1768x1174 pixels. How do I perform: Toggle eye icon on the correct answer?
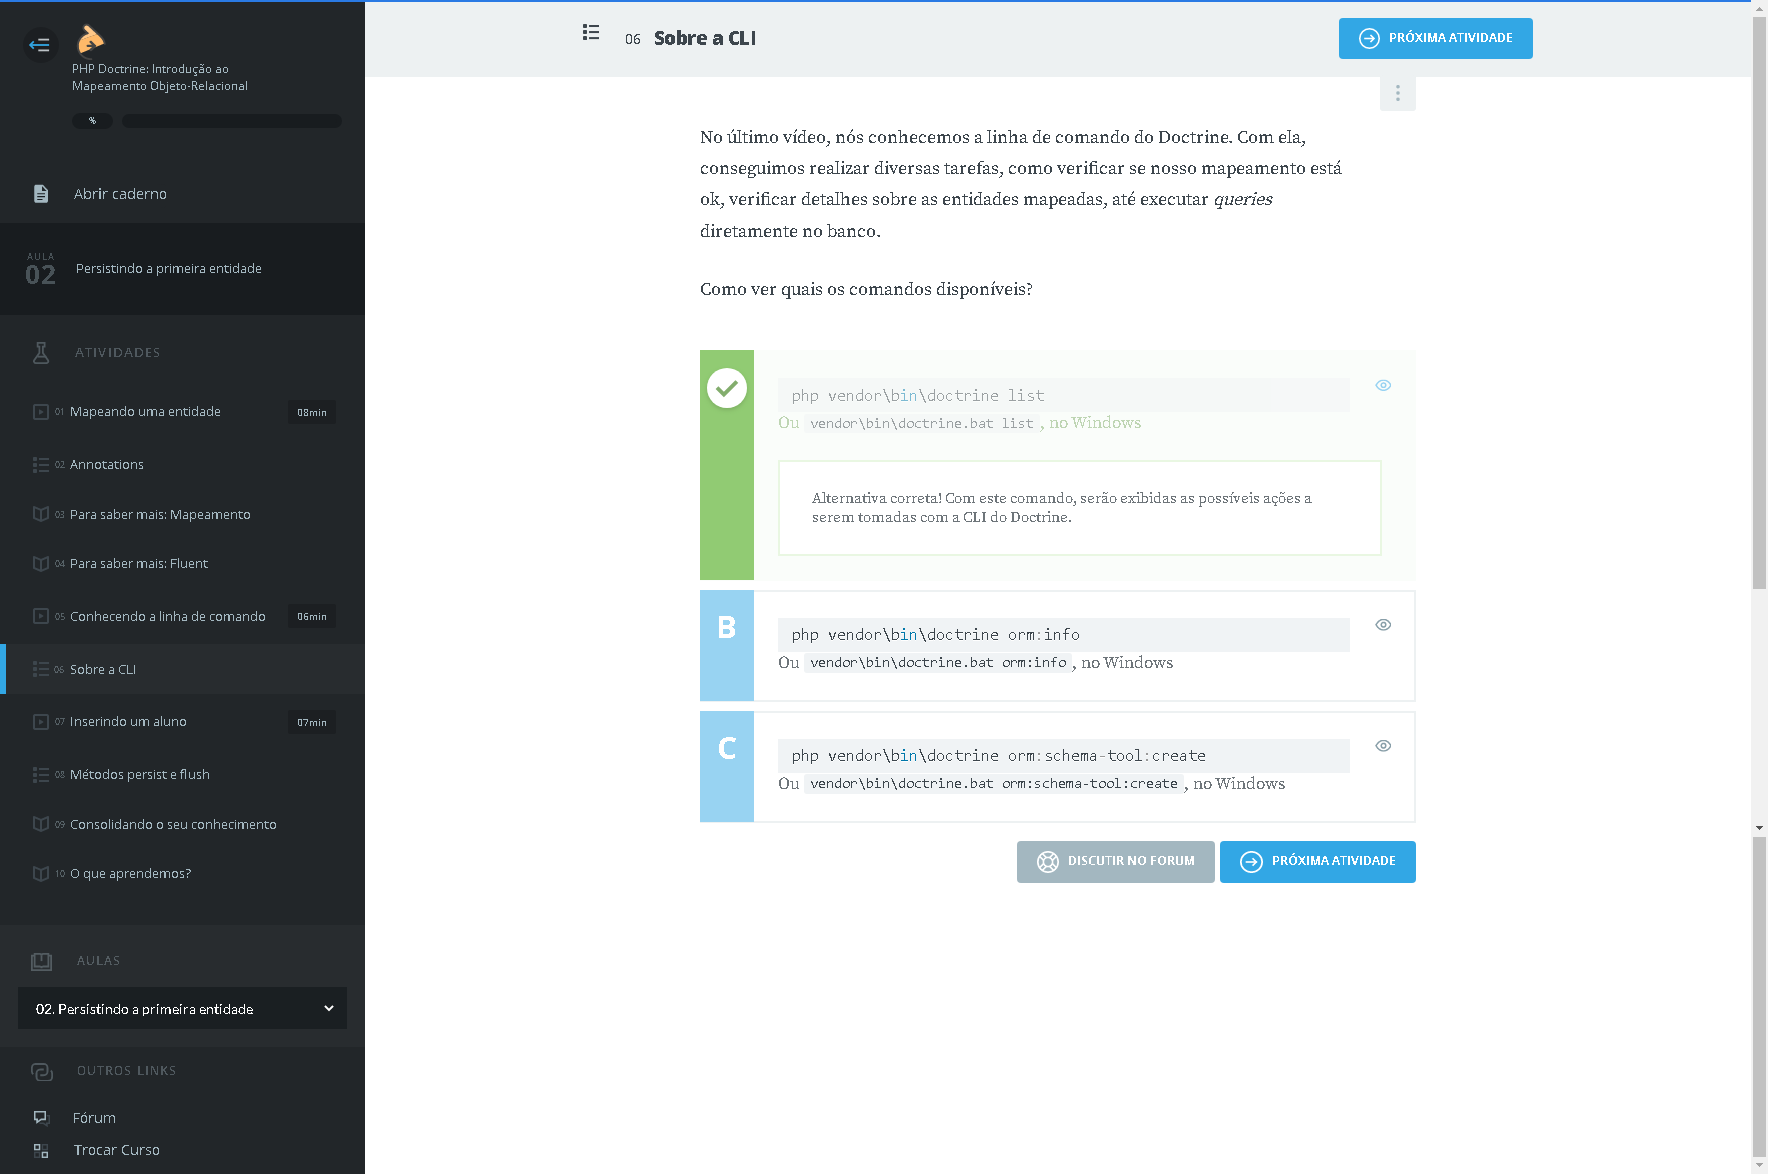1383,385
